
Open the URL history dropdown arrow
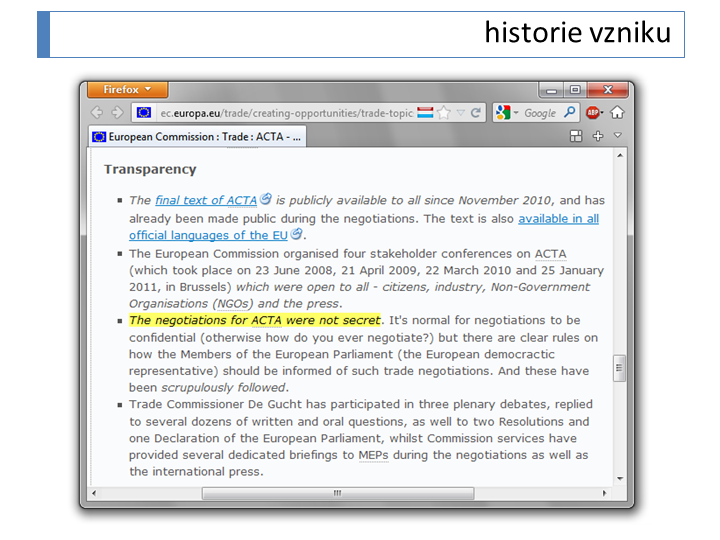tap(461, 113)
